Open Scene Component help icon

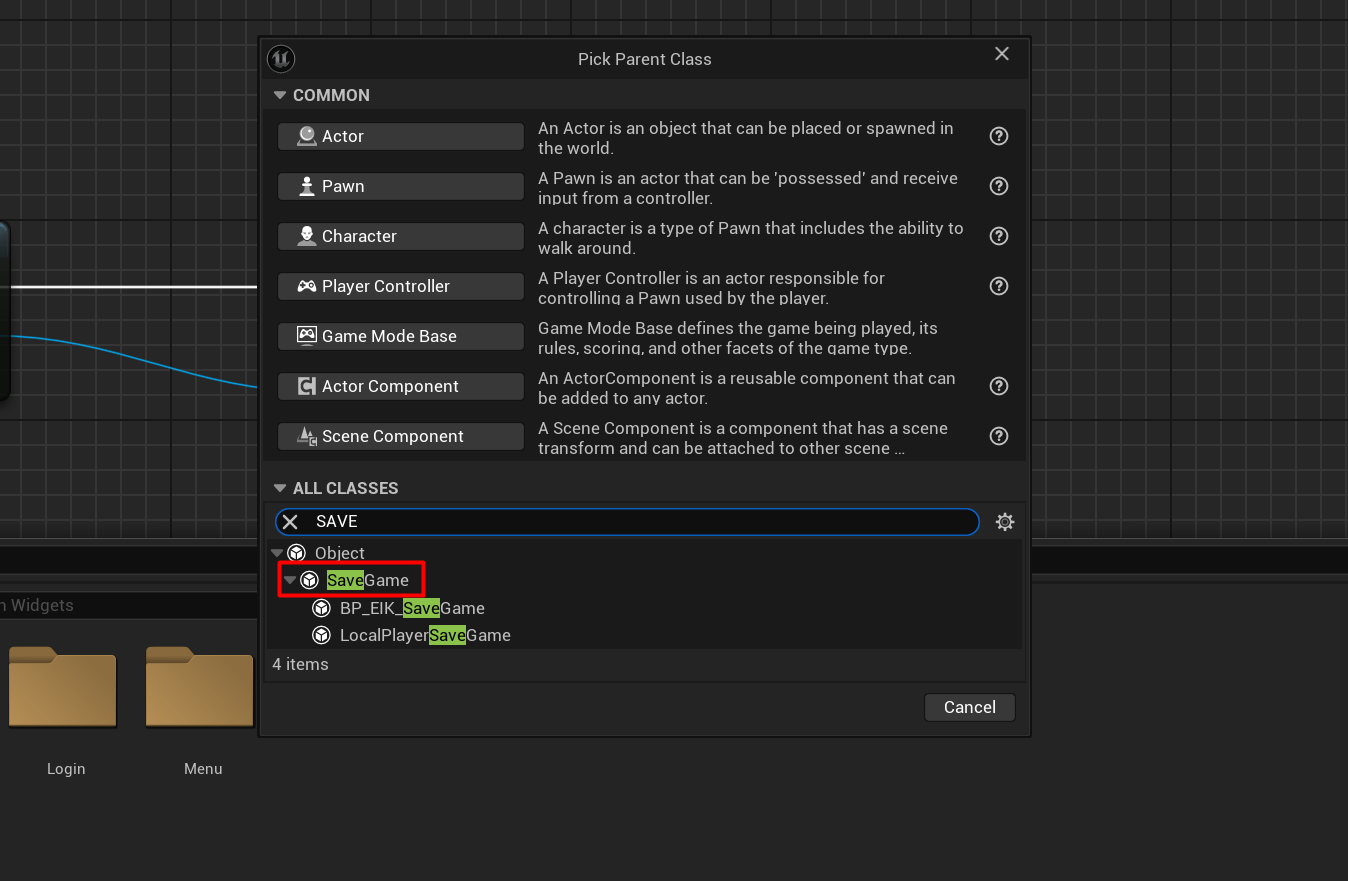[998, 436]
